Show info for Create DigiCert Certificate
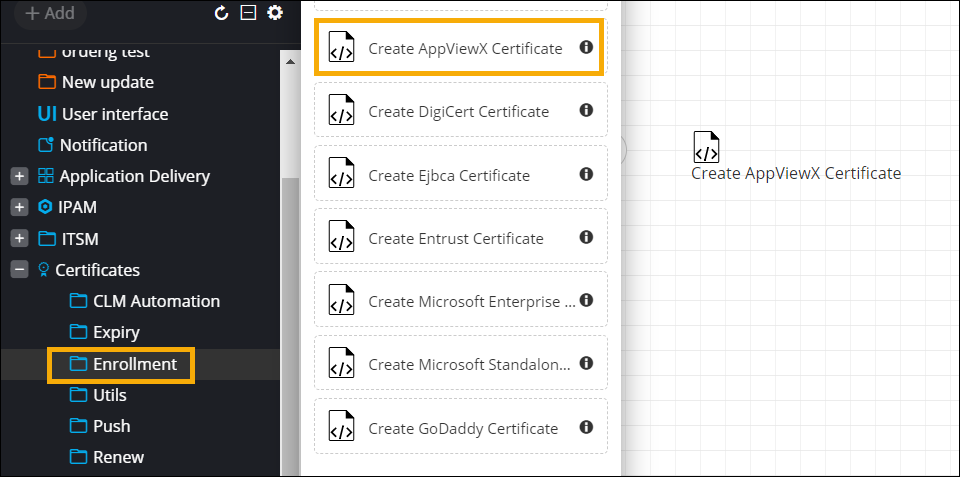Image resolution: width=960 pixels, height=477 pixels. [586, 110]
